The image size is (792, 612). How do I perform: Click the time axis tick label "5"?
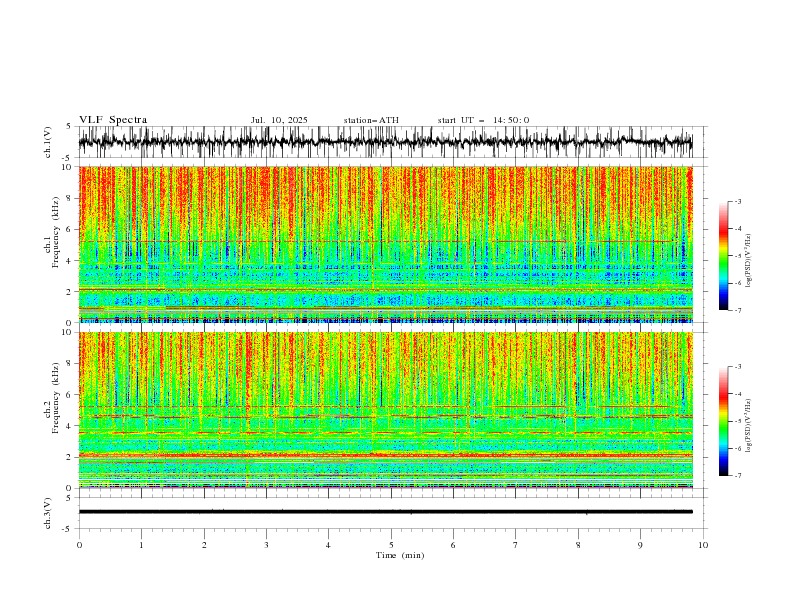click(391, 545)
